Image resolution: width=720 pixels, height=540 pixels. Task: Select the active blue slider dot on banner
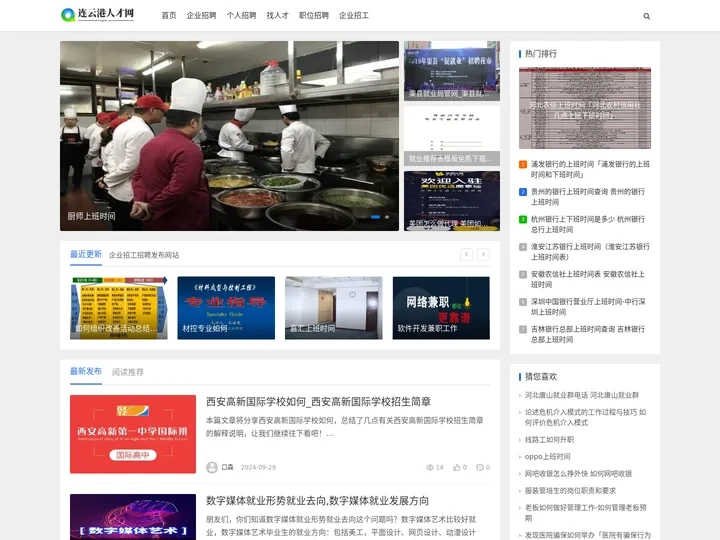(376, 217)
